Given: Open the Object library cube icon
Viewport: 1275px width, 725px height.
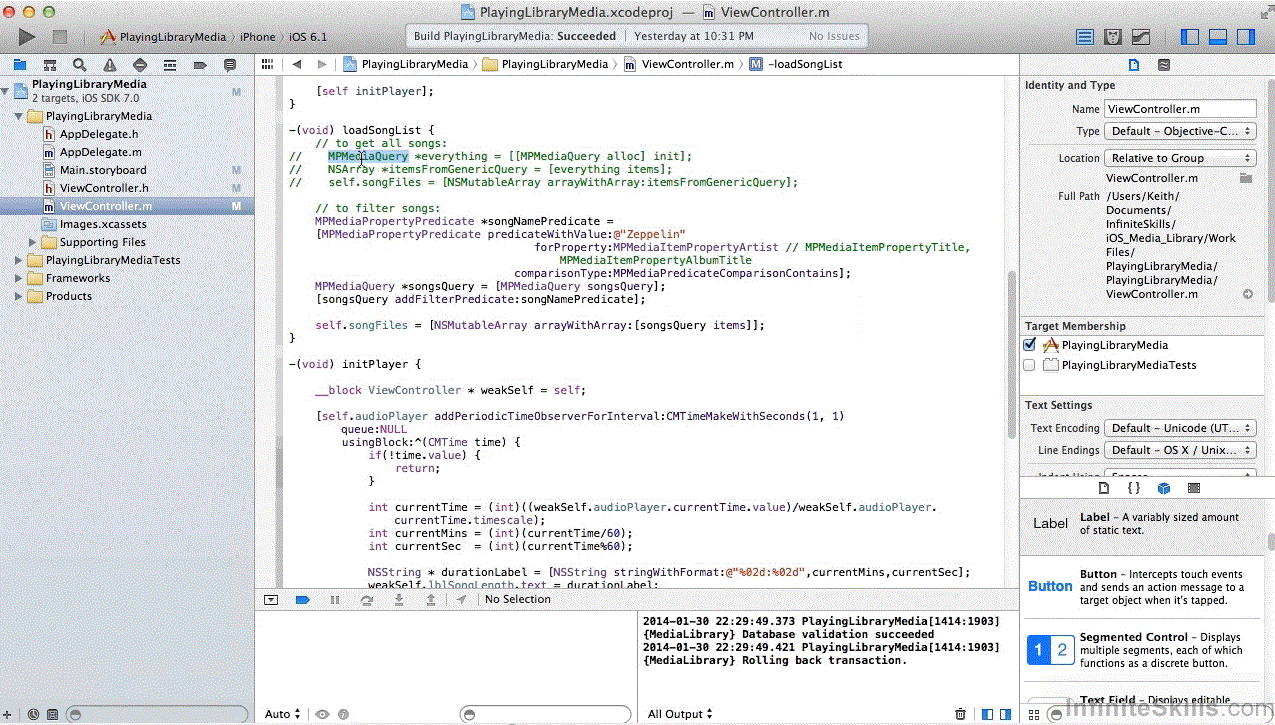Looking at the screenshot, I should (1163, 488).
